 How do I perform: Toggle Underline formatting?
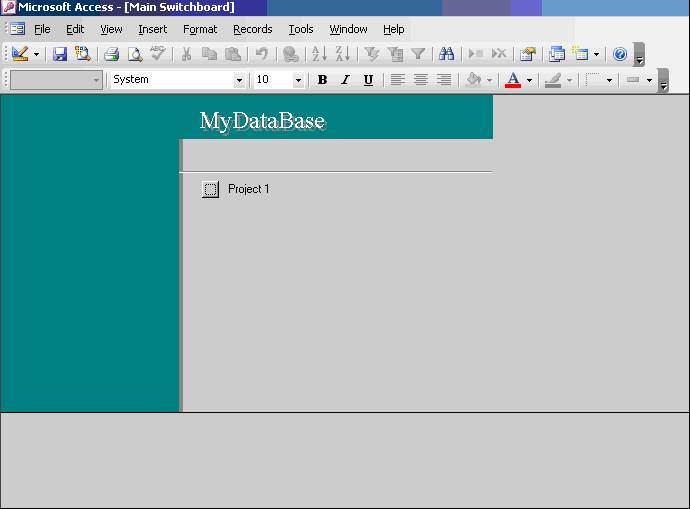368,80
